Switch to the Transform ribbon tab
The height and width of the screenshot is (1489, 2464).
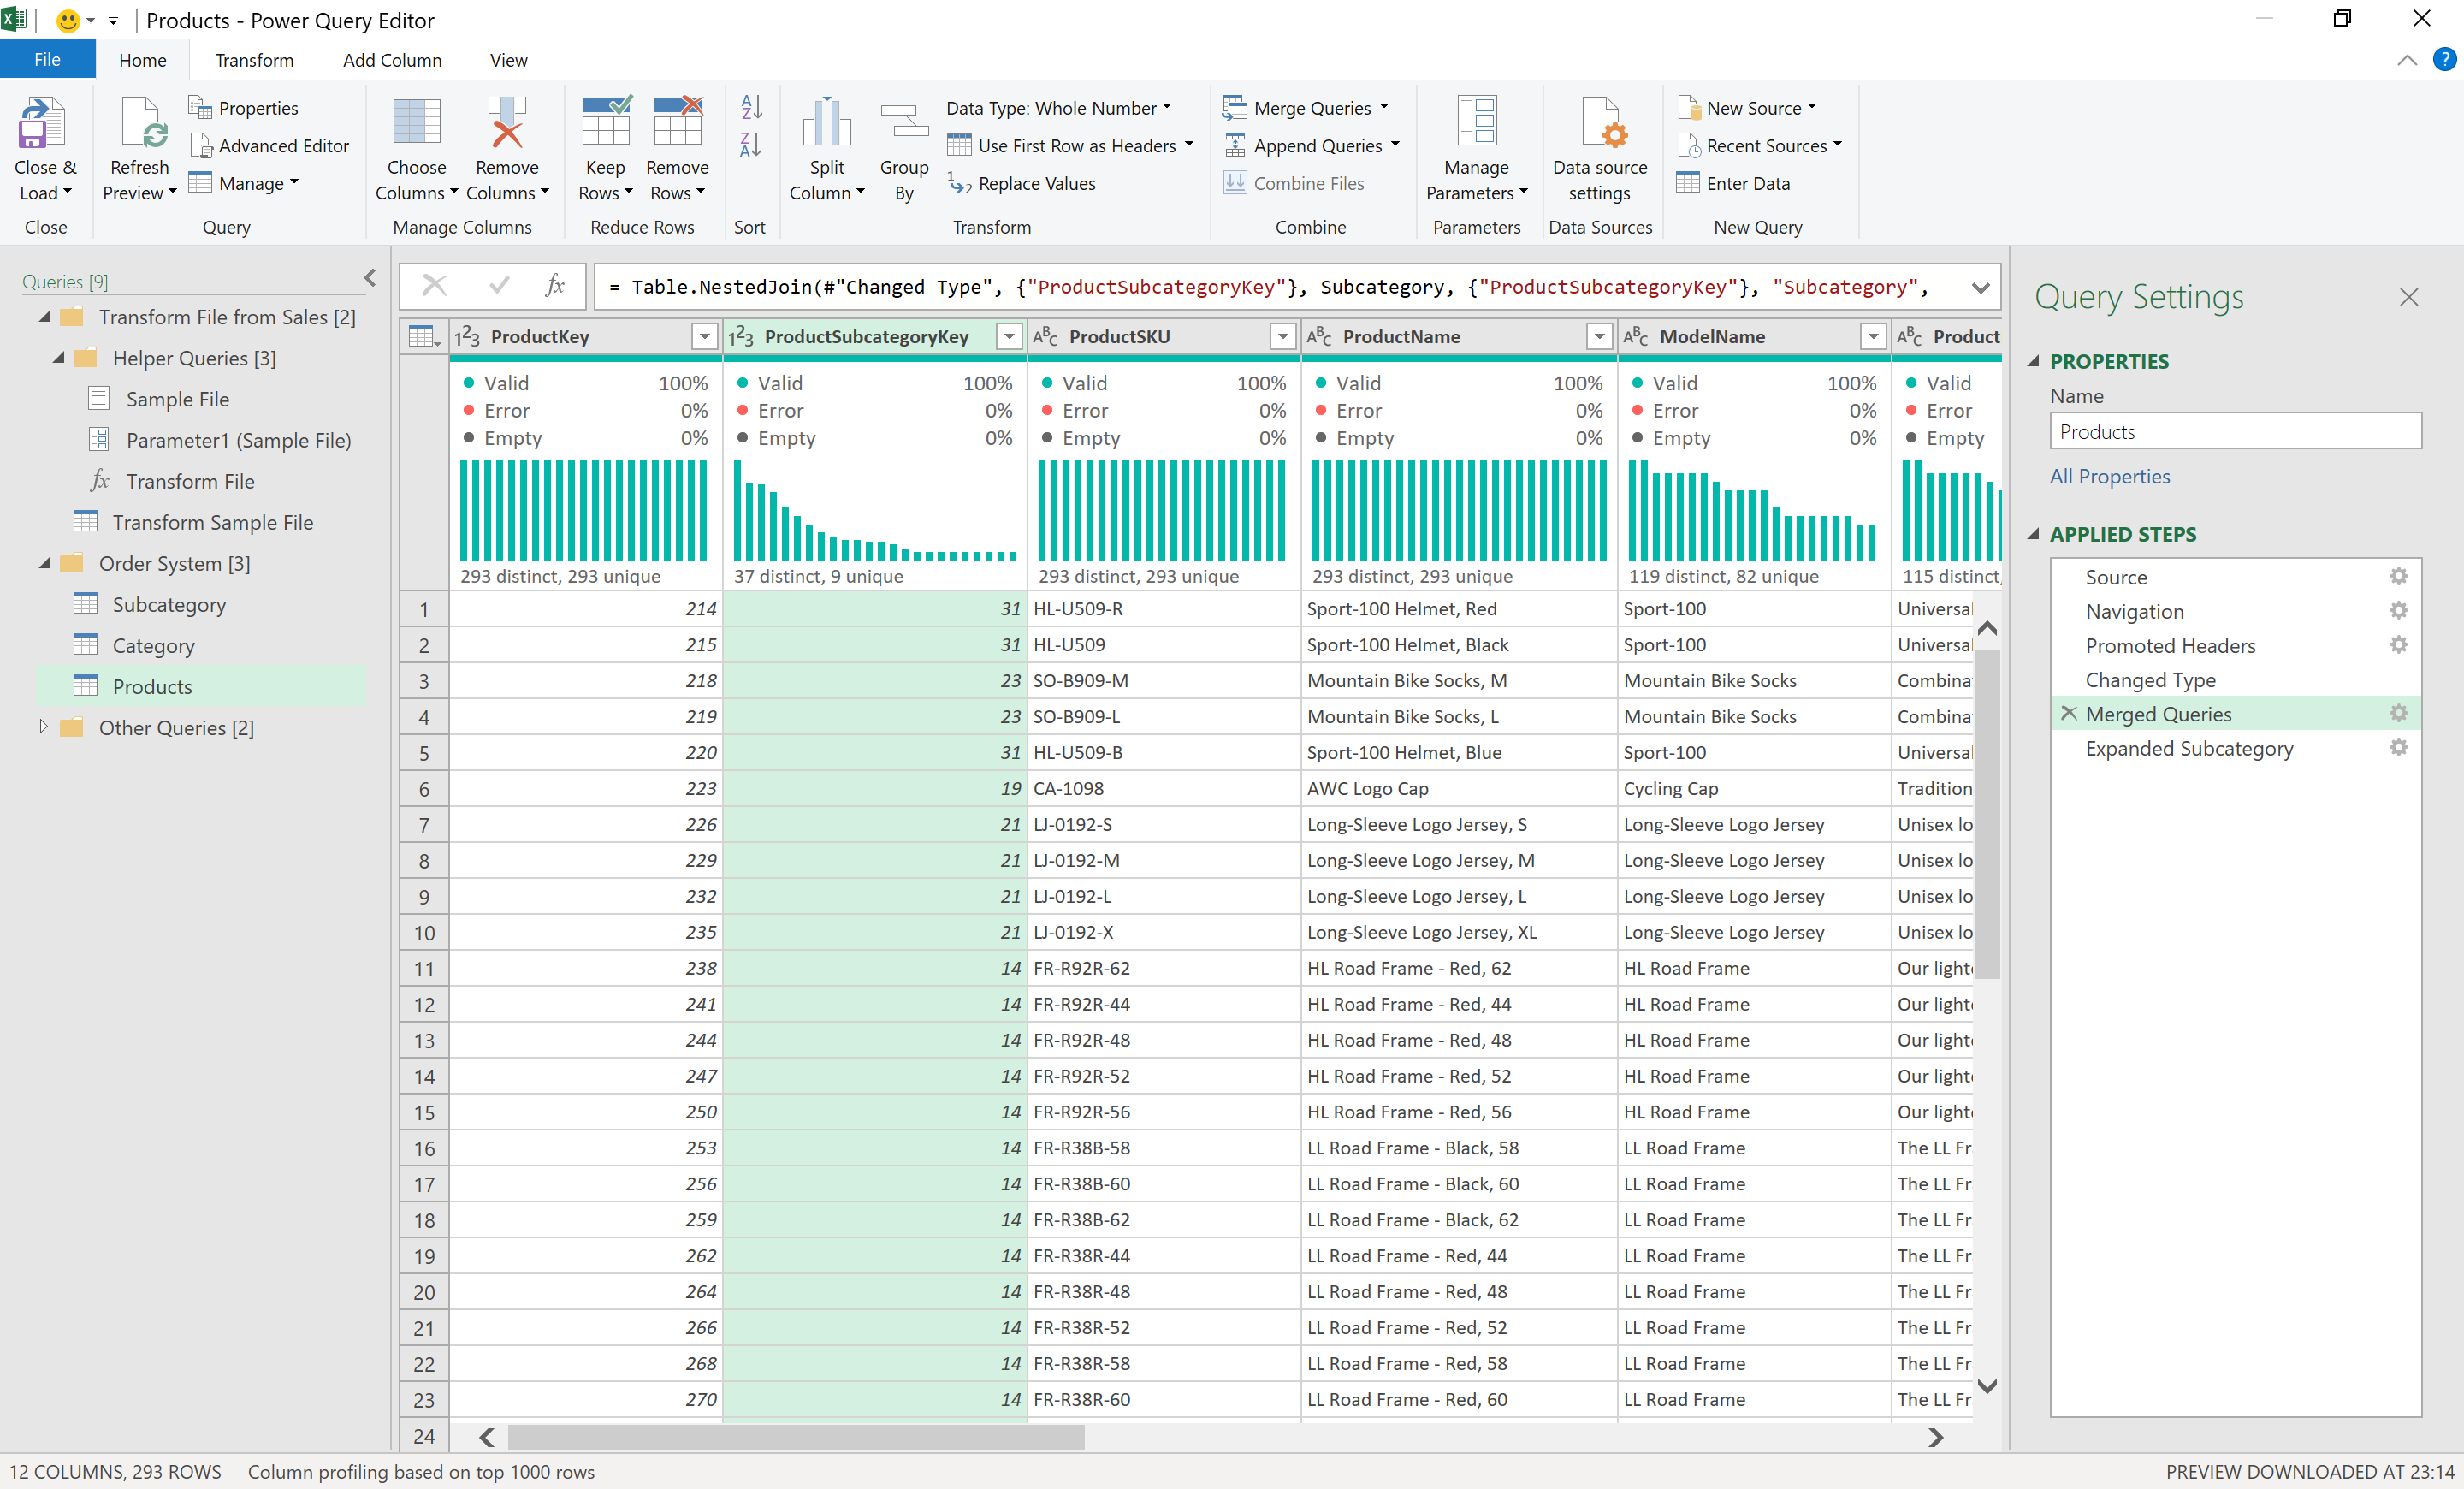tap(254, 60)
